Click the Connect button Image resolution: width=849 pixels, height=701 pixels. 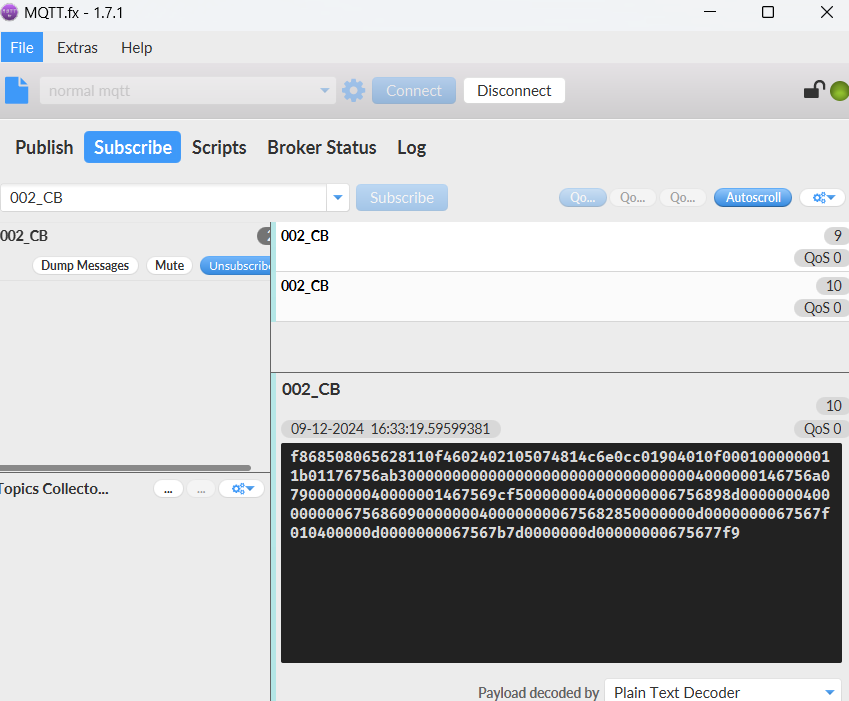pyautogui.click(x=414, y=90)
